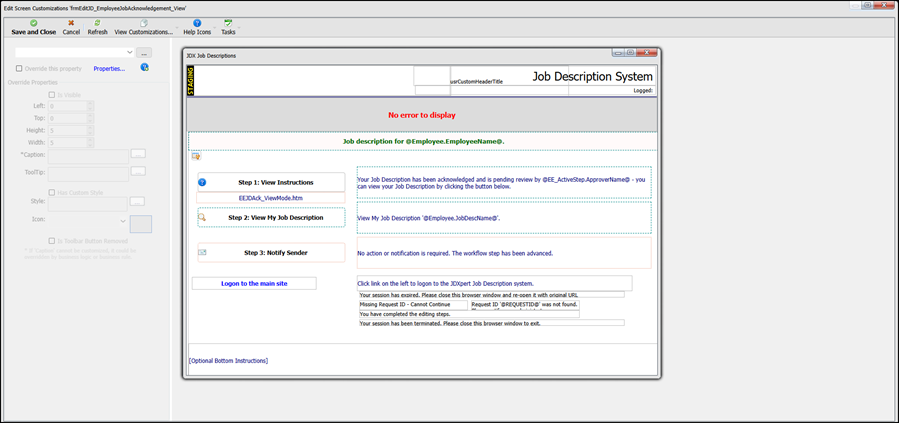The image size is (899, 423).
Task: Open the Tasks toolbar menu
Action: pos(228,26)
